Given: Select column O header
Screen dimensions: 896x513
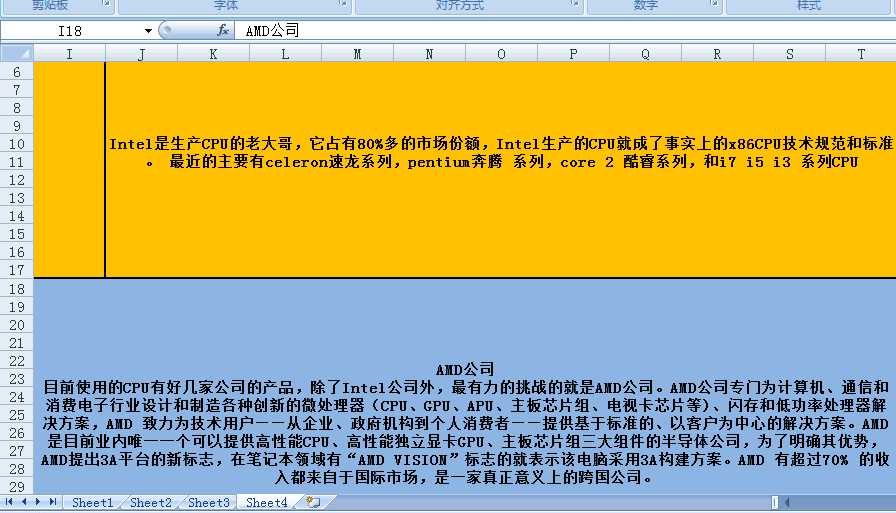Looking at the screenshot, I should tap(502, 54).
